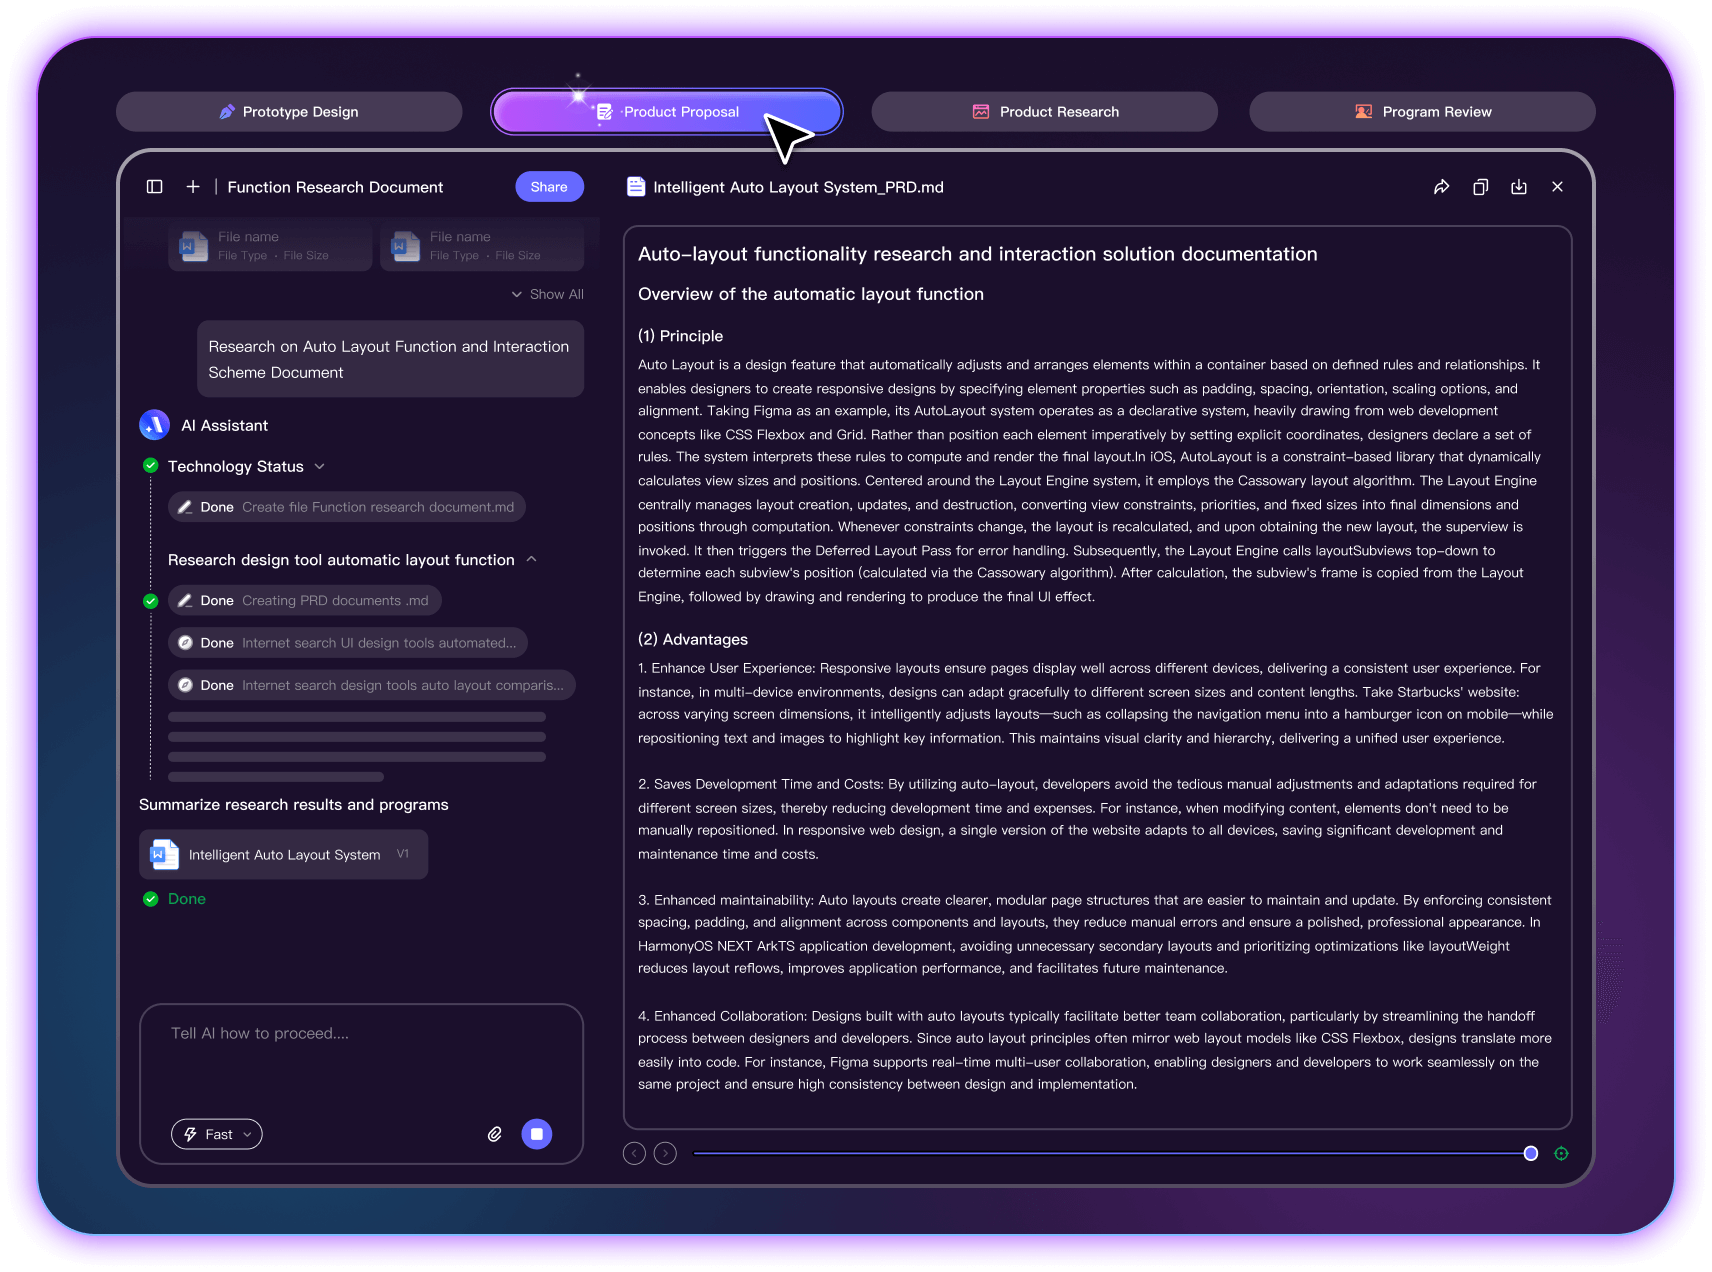Expand the Show All files list
This screenshot has height=1272, width=1712.
pos(547,294)
